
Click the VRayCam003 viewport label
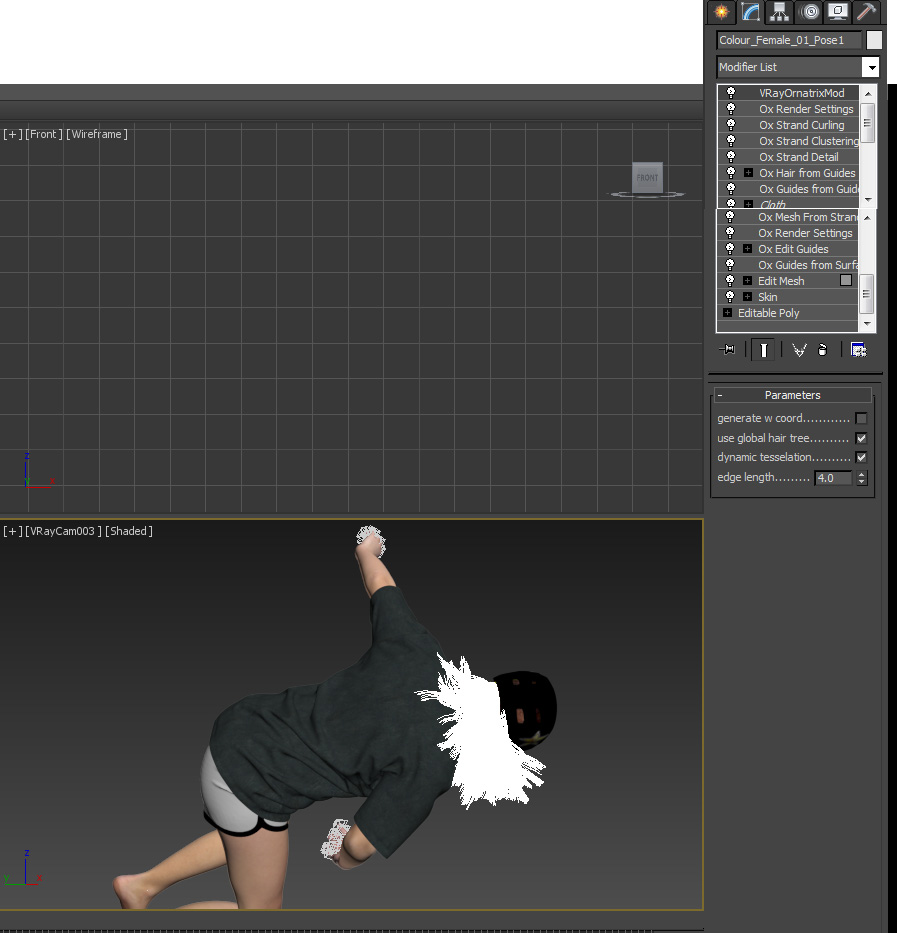64,531
